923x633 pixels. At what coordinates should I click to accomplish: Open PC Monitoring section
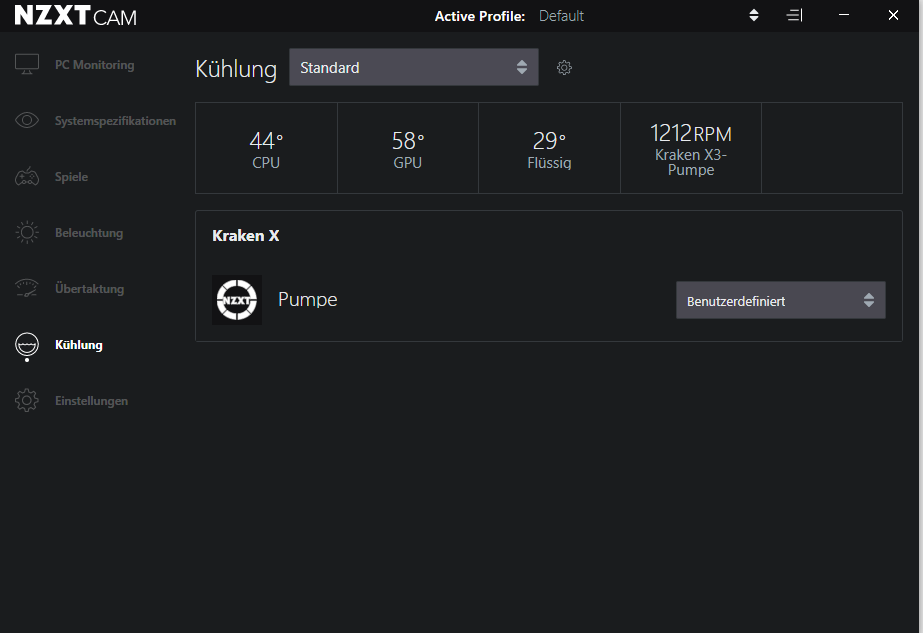[x=94, y=65]
